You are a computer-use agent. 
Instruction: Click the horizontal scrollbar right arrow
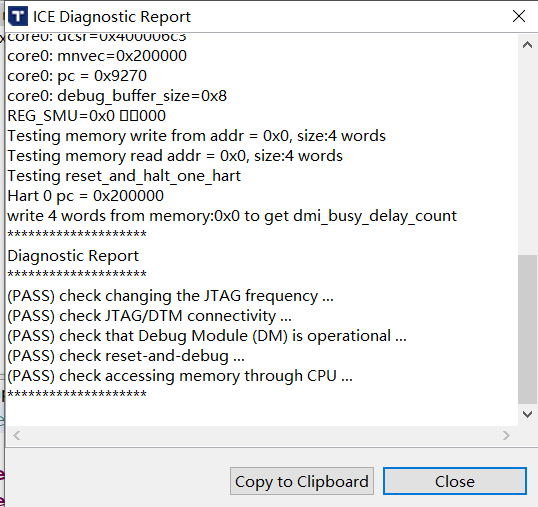point(506,436)
